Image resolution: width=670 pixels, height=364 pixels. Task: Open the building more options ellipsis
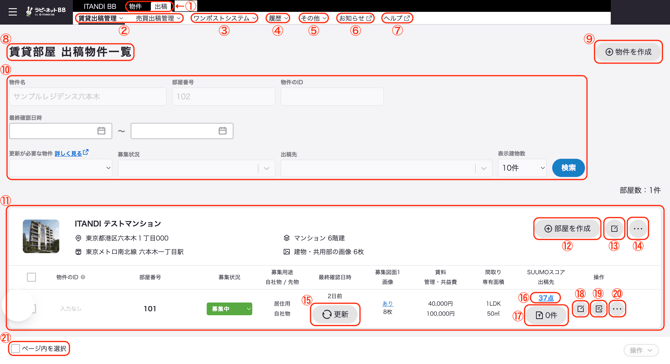click(x=638, y=229)
